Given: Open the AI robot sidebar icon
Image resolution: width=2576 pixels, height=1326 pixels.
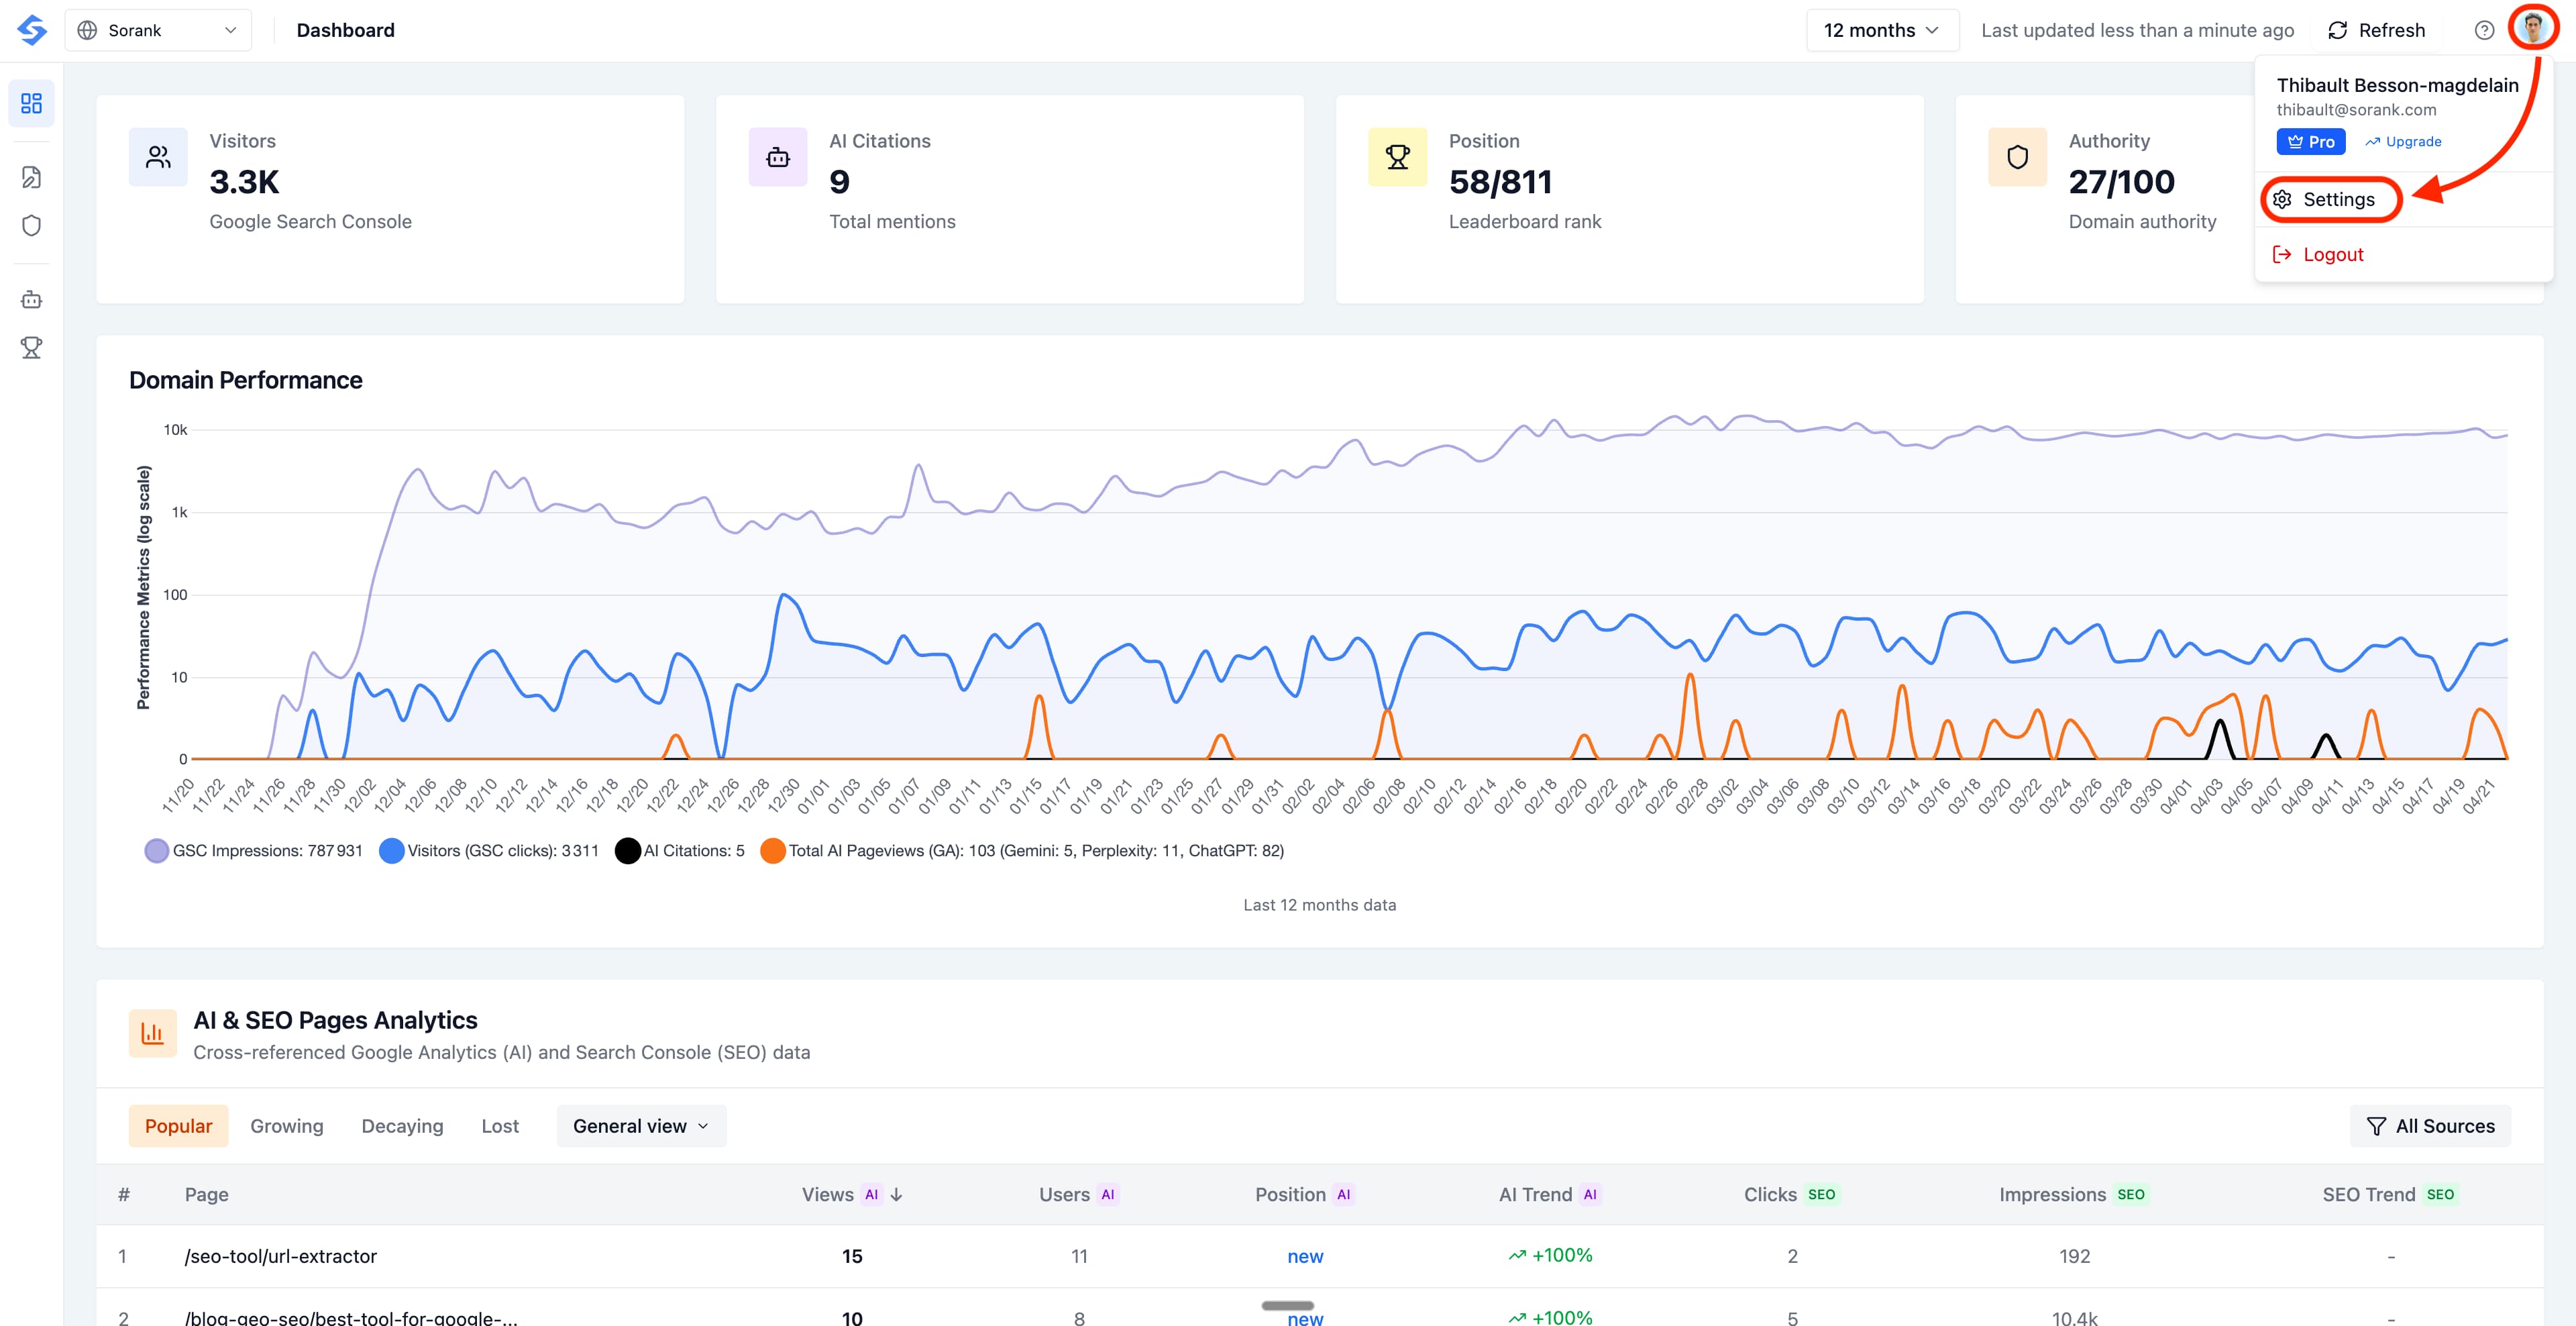Looking at the screenshot, I should coord(32,299).
